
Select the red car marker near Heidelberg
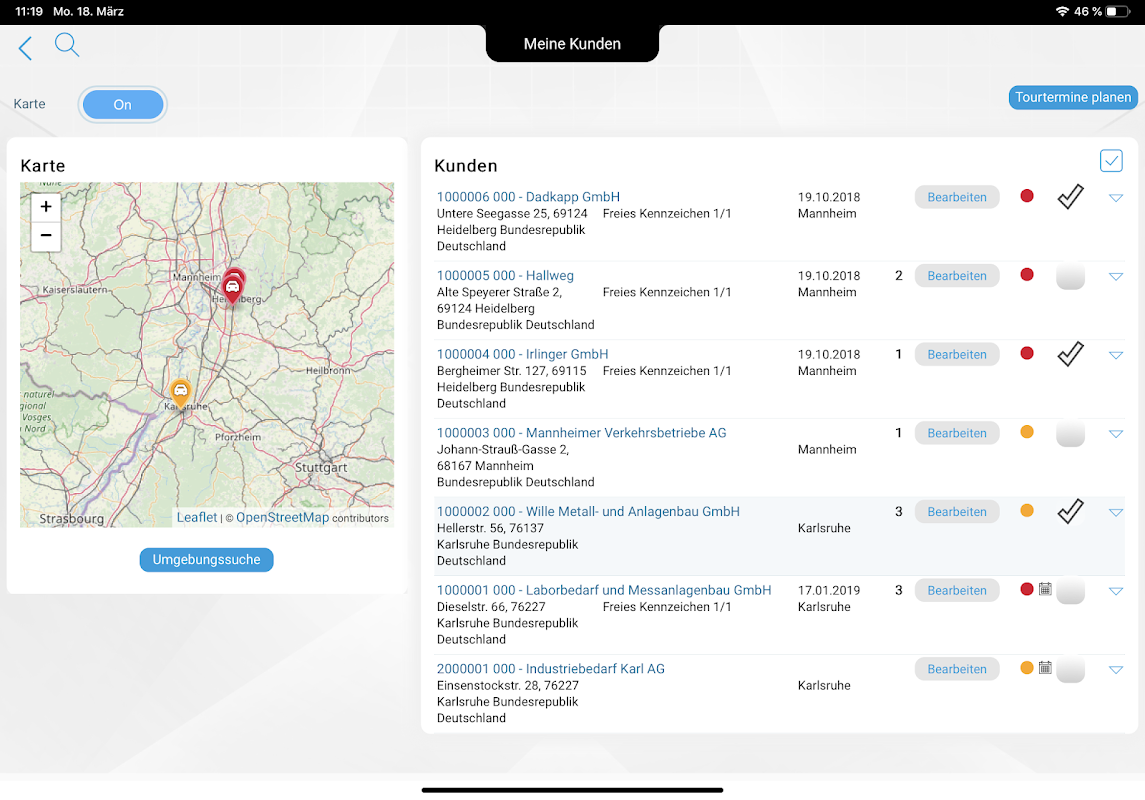click(232, 289)
